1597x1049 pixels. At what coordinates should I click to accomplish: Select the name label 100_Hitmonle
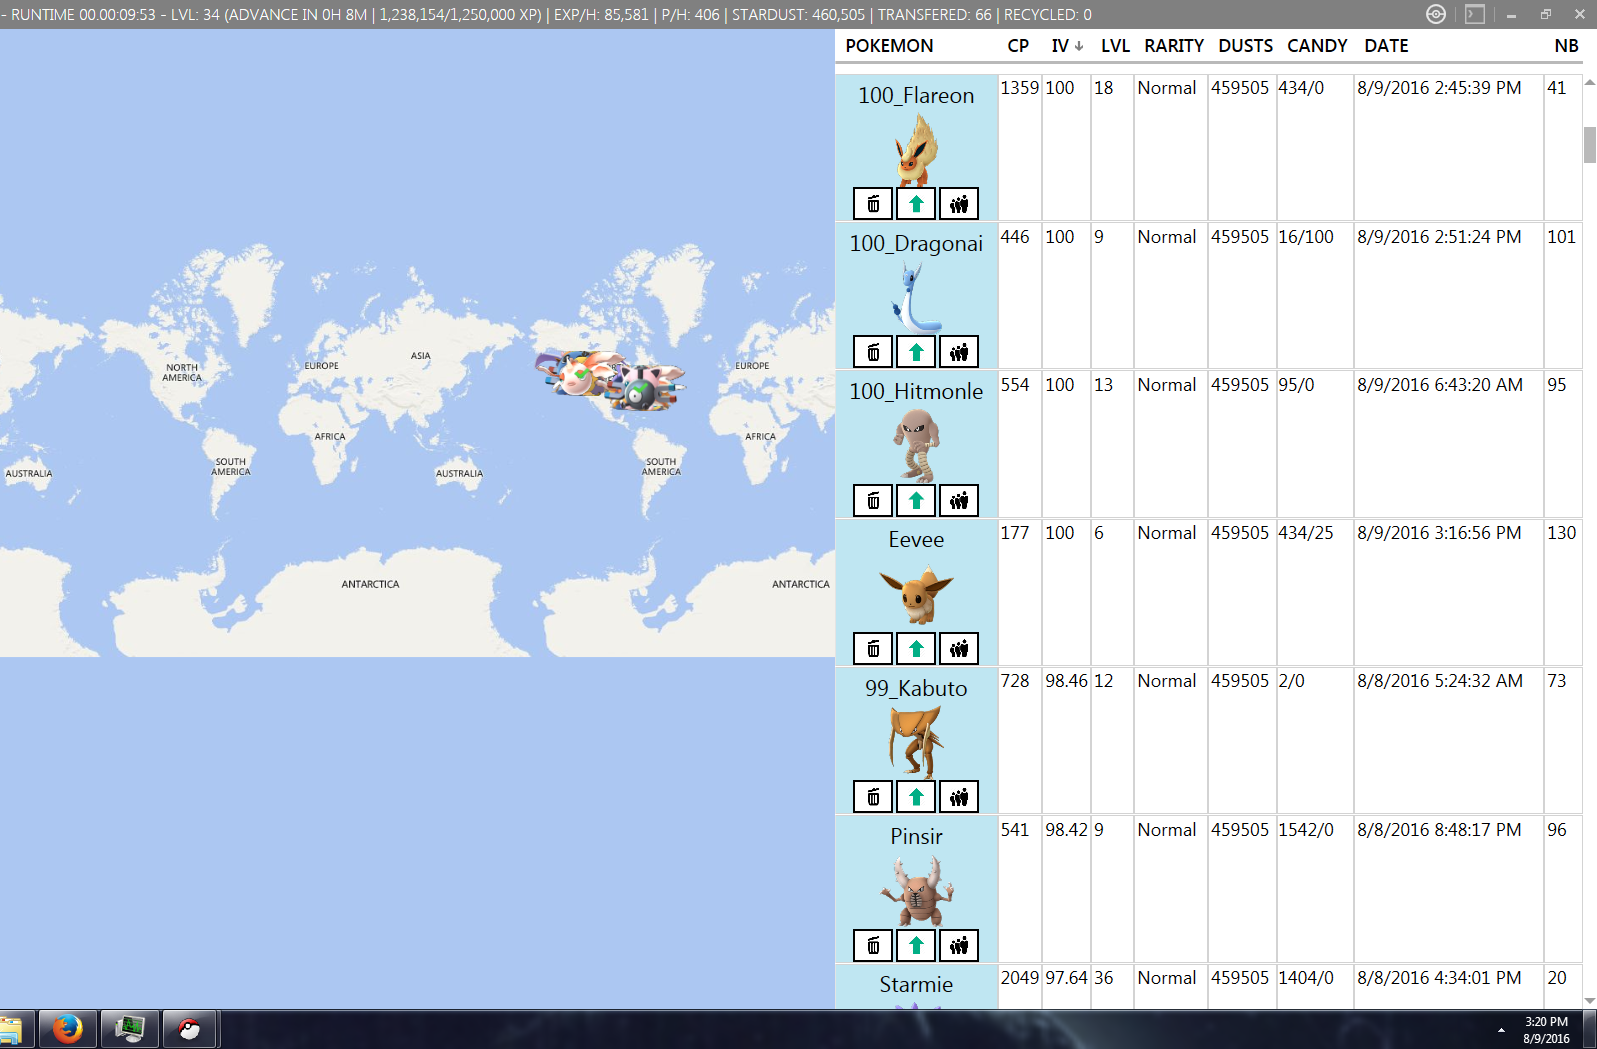(916, 391)
